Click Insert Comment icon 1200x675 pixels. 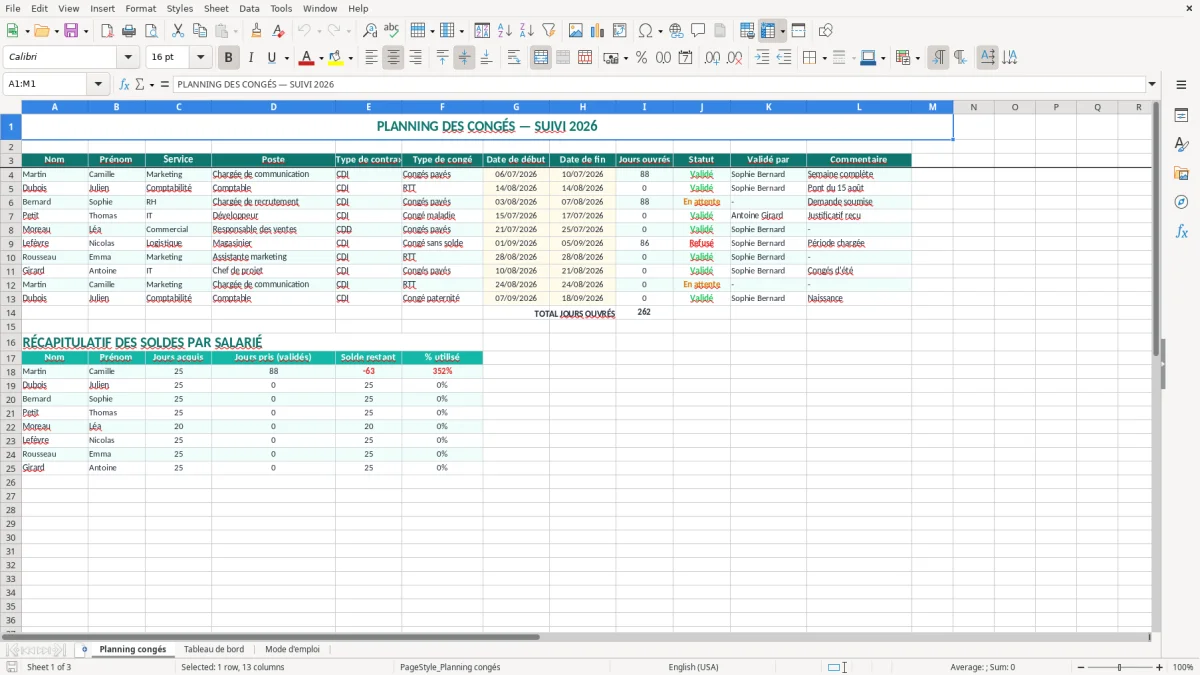(x=698, y=31)
